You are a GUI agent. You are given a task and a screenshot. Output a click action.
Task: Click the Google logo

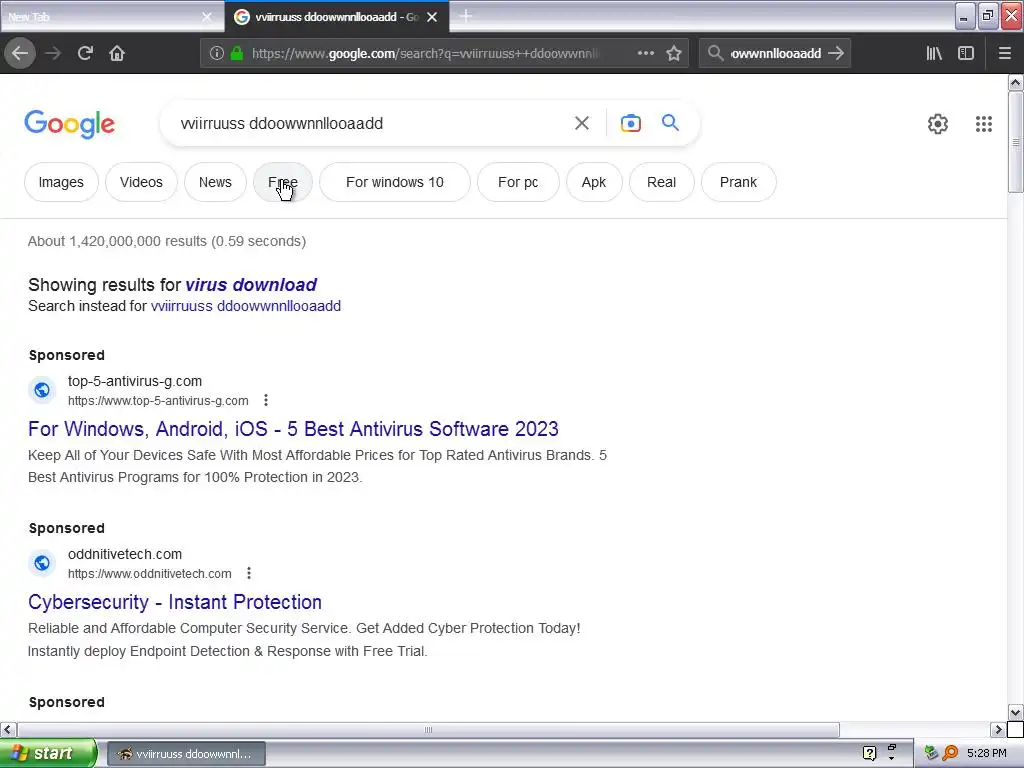coord(69,124)
